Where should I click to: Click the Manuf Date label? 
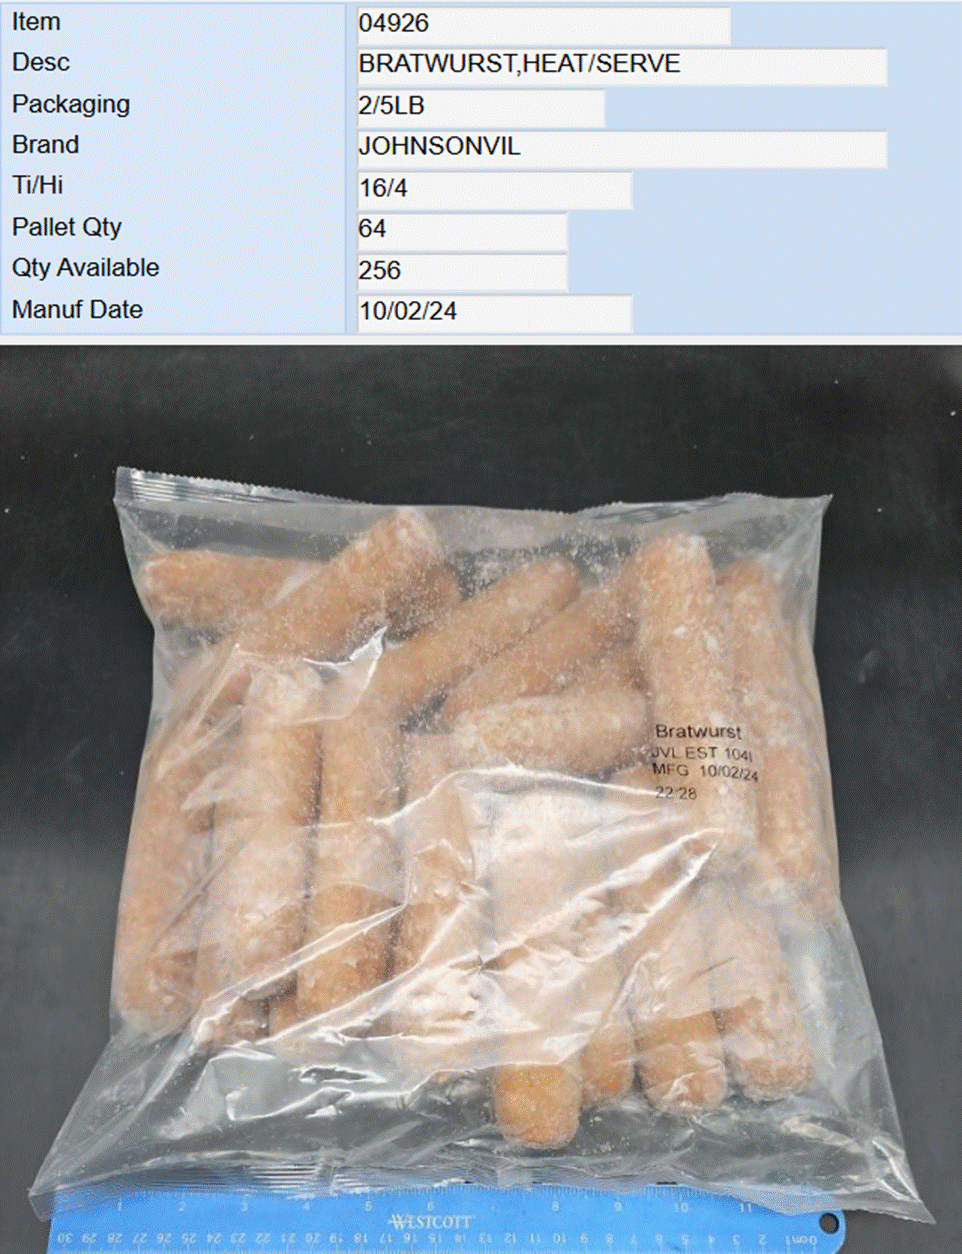coord(77,310)
